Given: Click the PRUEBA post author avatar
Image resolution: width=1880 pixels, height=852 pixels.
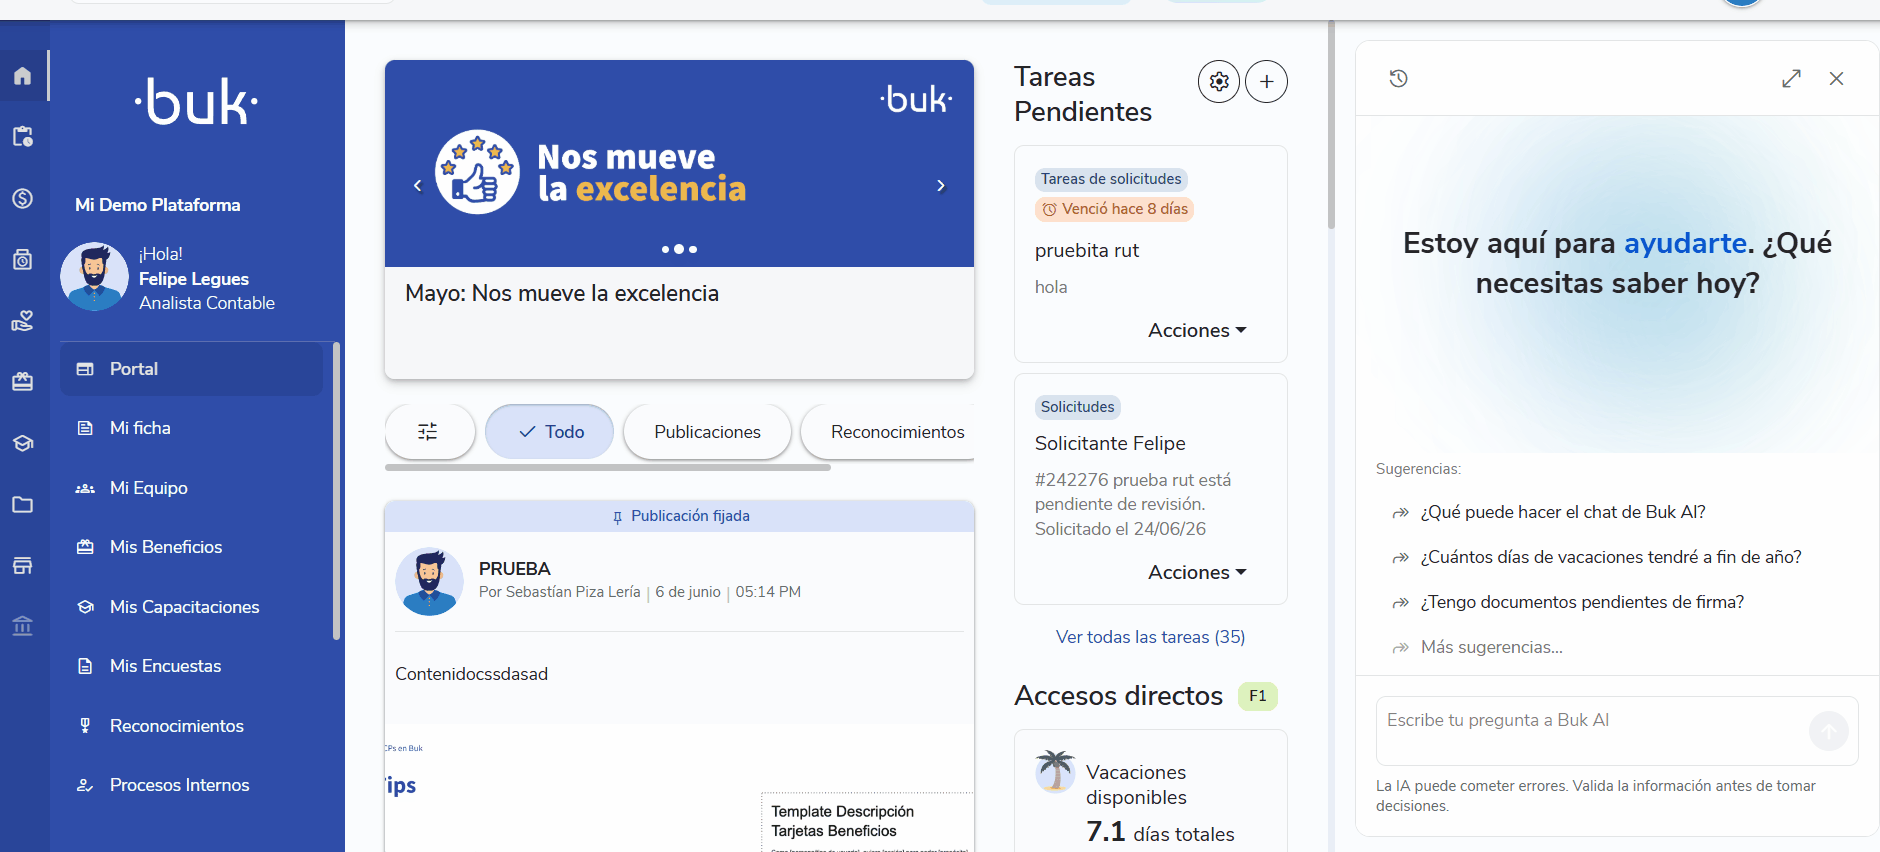Looking at the screenshot, I should [x=429, y=581].
